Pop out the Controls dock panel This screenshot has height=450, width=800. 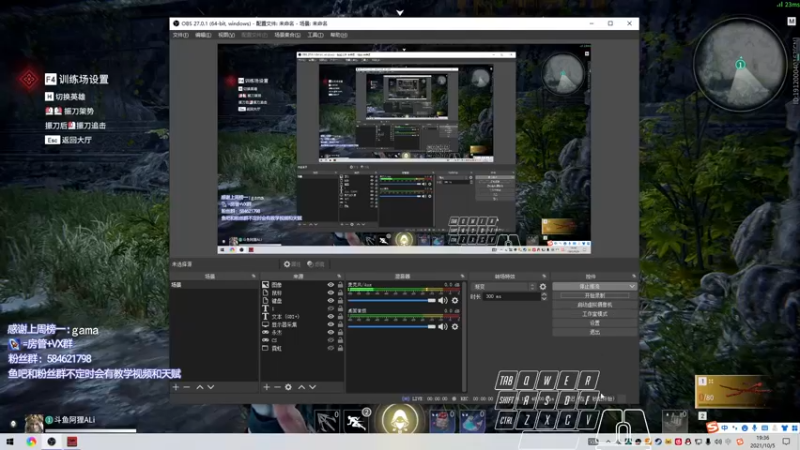[634, 276]
